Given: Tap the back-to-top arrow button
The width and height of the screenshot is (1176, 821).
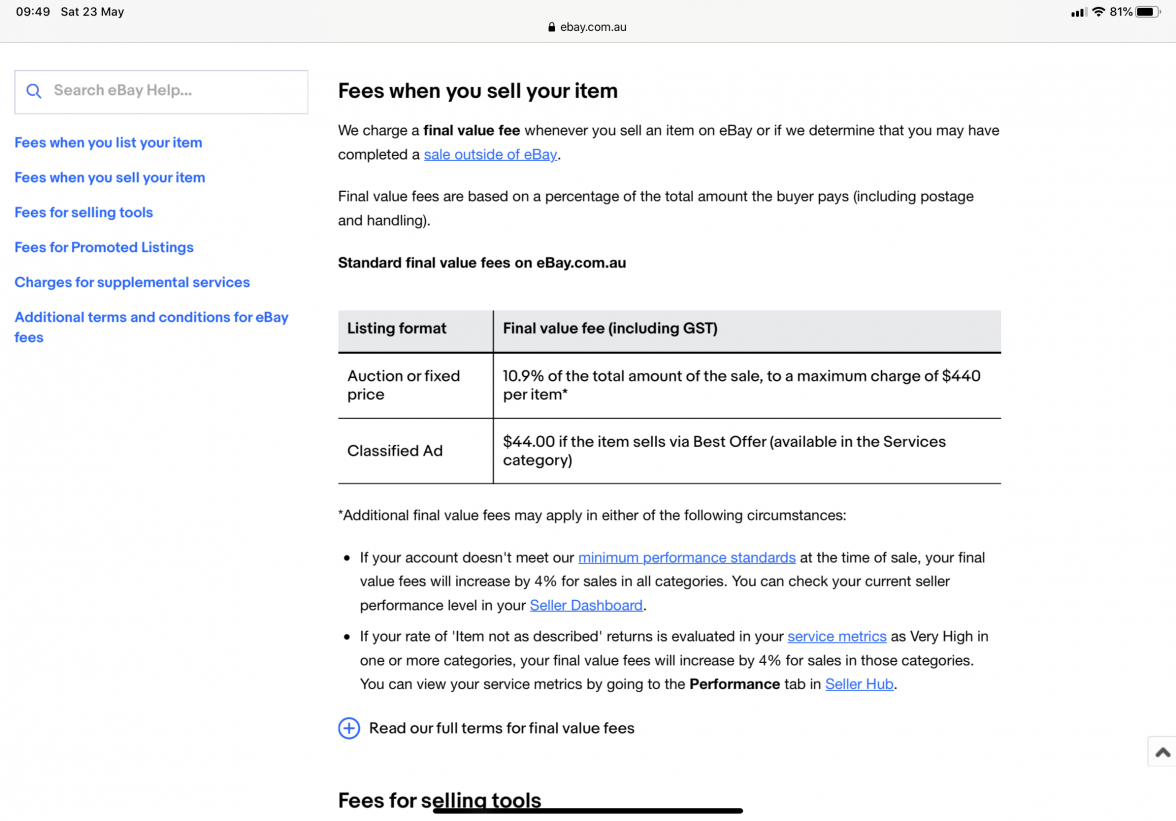Looking at the screenshot, I should (1162, 752).
